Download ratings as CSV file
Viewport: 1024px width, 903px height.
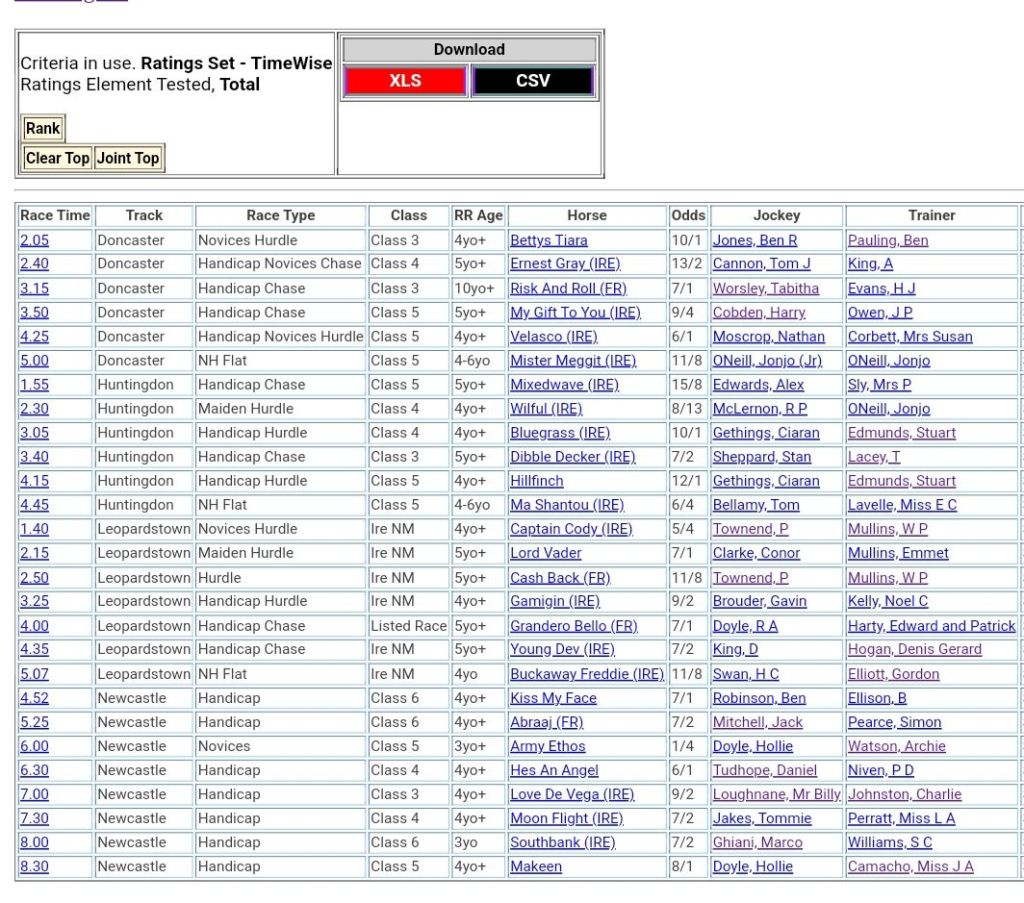pyautogui.click(x=533, y=81)
